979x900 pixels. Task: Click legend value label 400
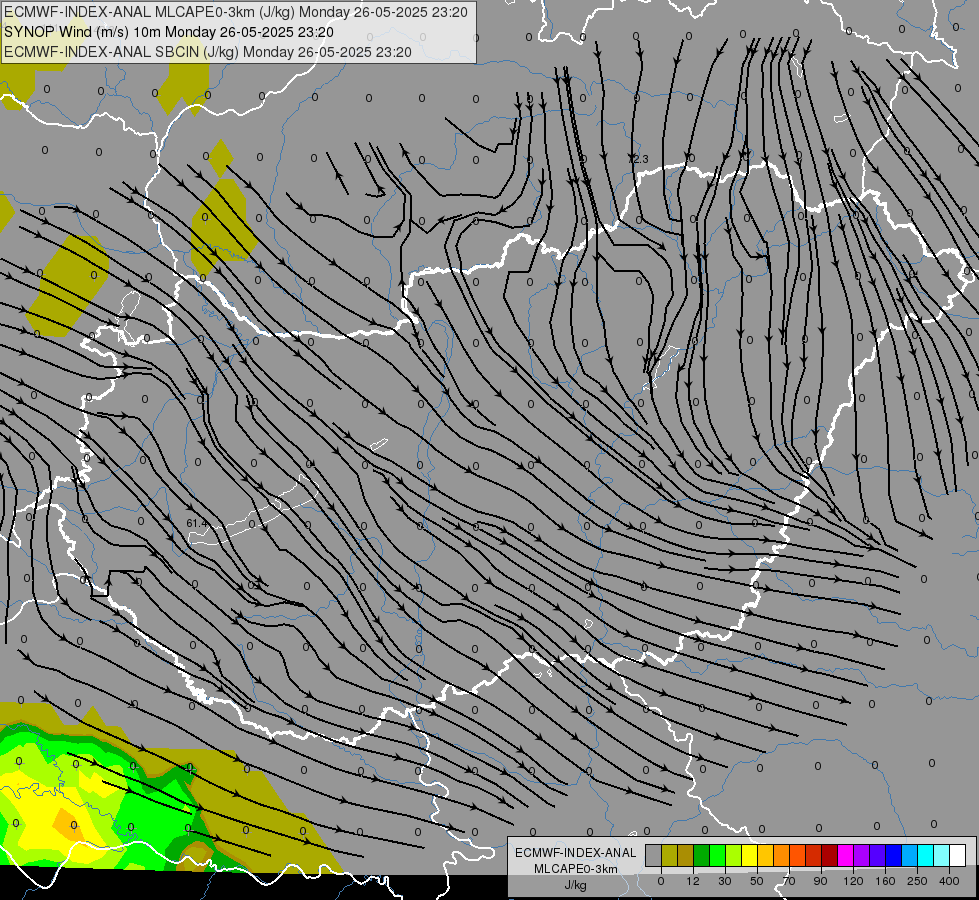pos(949,881)
